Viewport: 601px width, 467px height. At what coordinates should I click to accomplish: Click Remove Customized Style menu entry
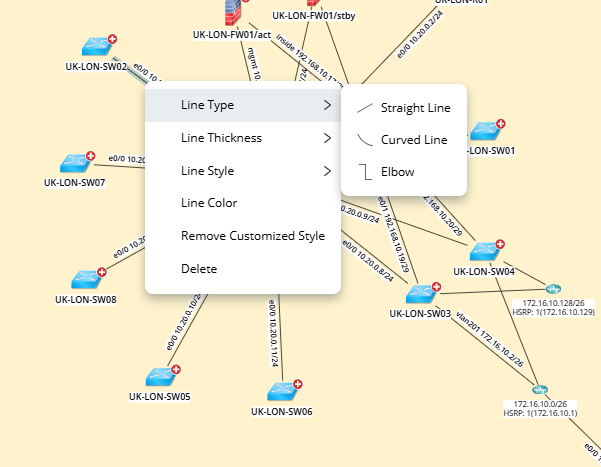[x=252, y=236]
